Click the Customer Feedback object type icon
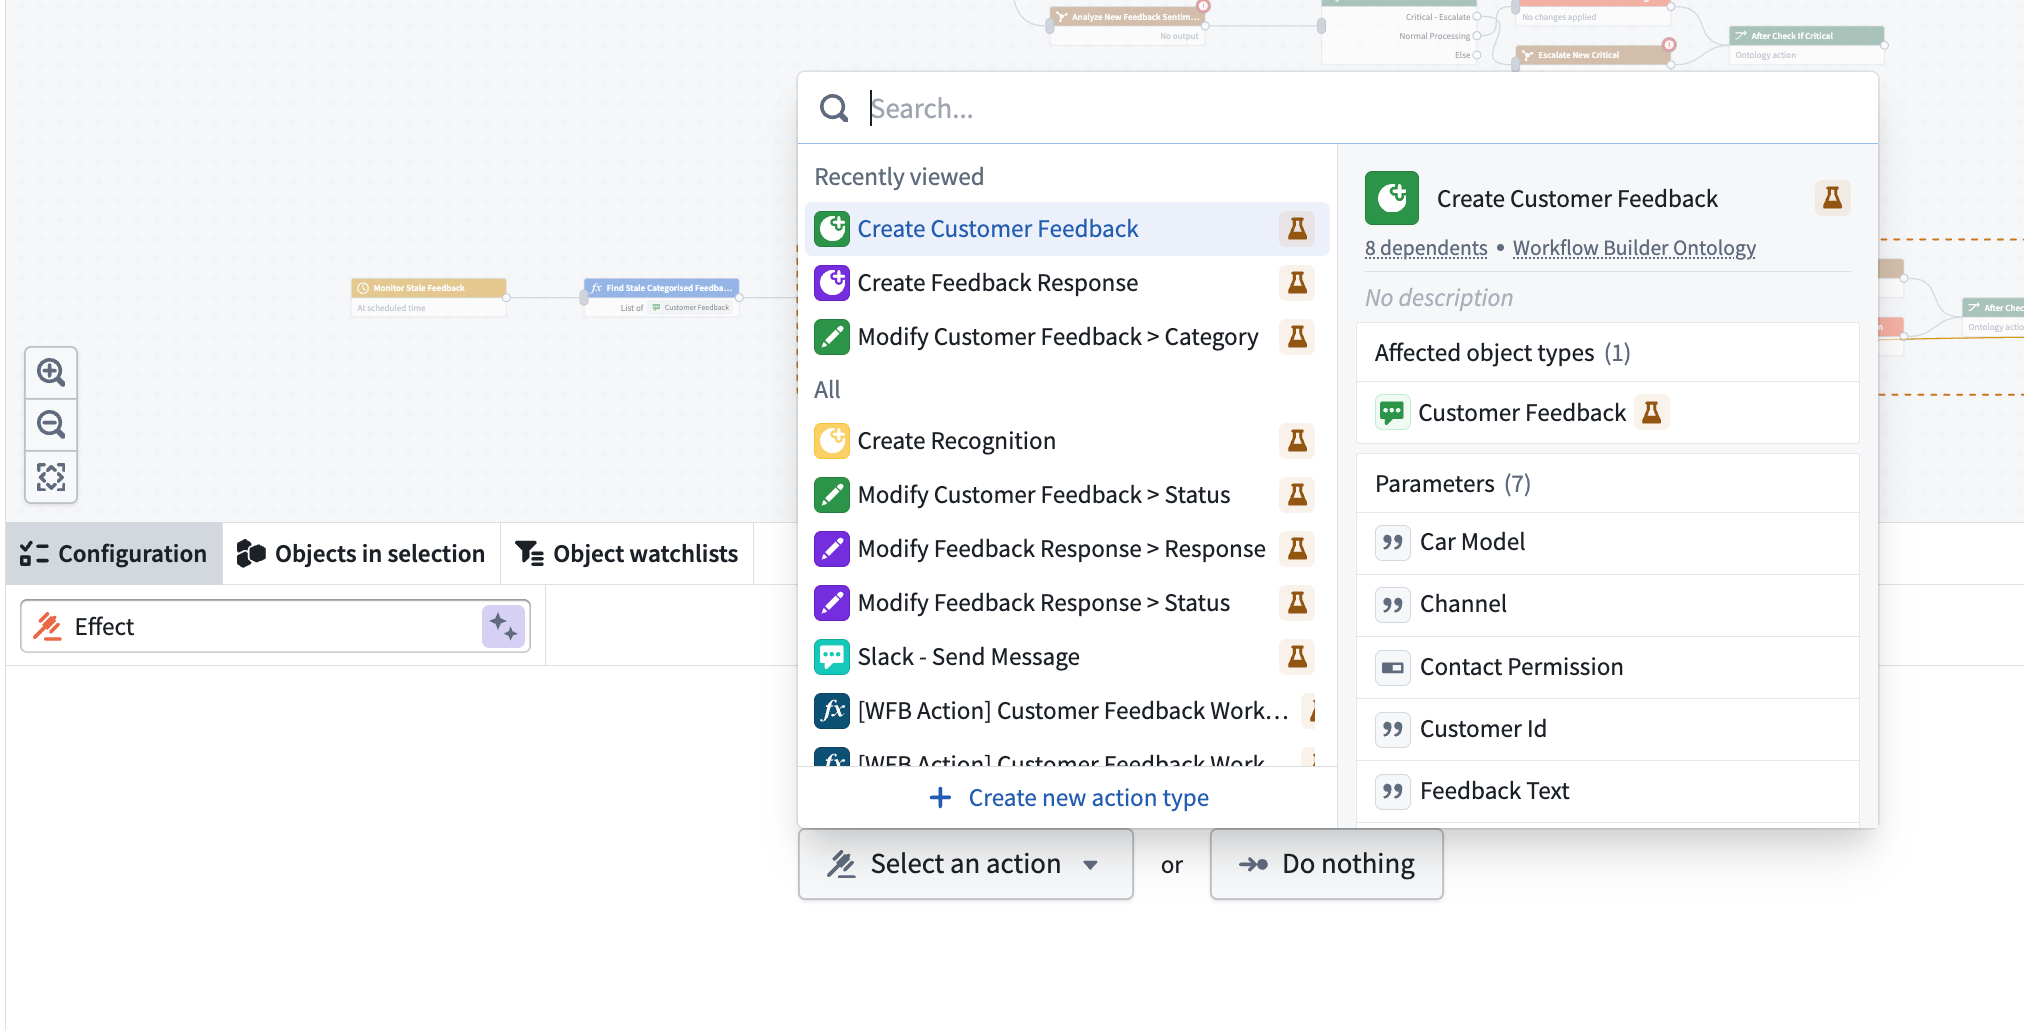This screenshot has width=2024, height=1030. click(1392, 413)
